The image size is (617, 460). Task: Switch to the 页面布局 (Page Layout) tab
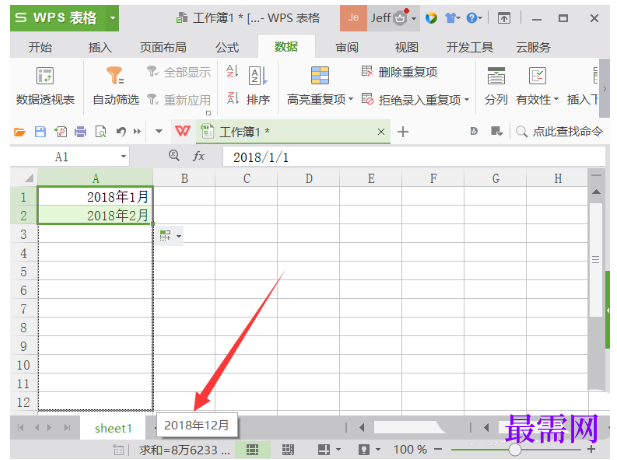point(163,48)
